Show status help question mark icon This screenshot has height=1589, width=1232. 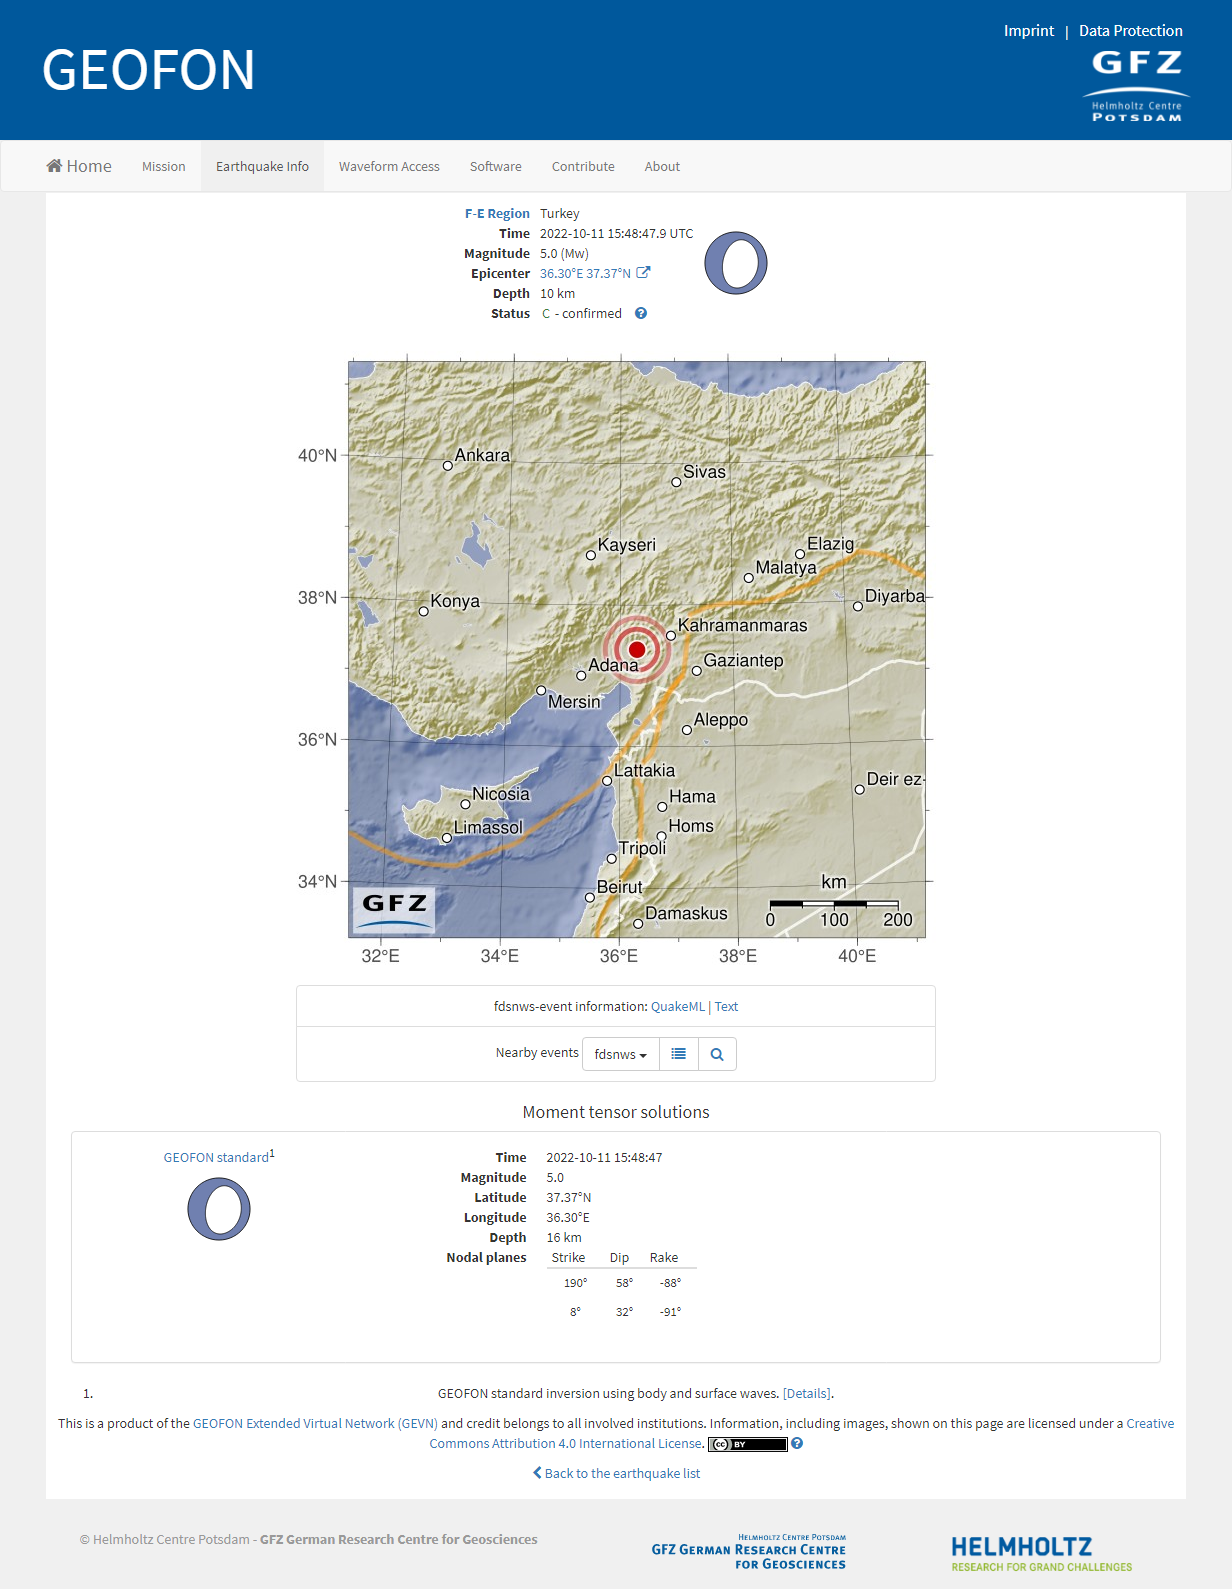click(641, 313)
